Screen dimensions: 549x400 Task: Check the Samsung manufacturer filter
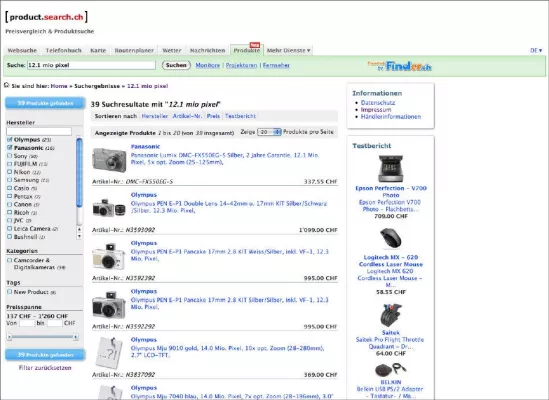(9, 180)
